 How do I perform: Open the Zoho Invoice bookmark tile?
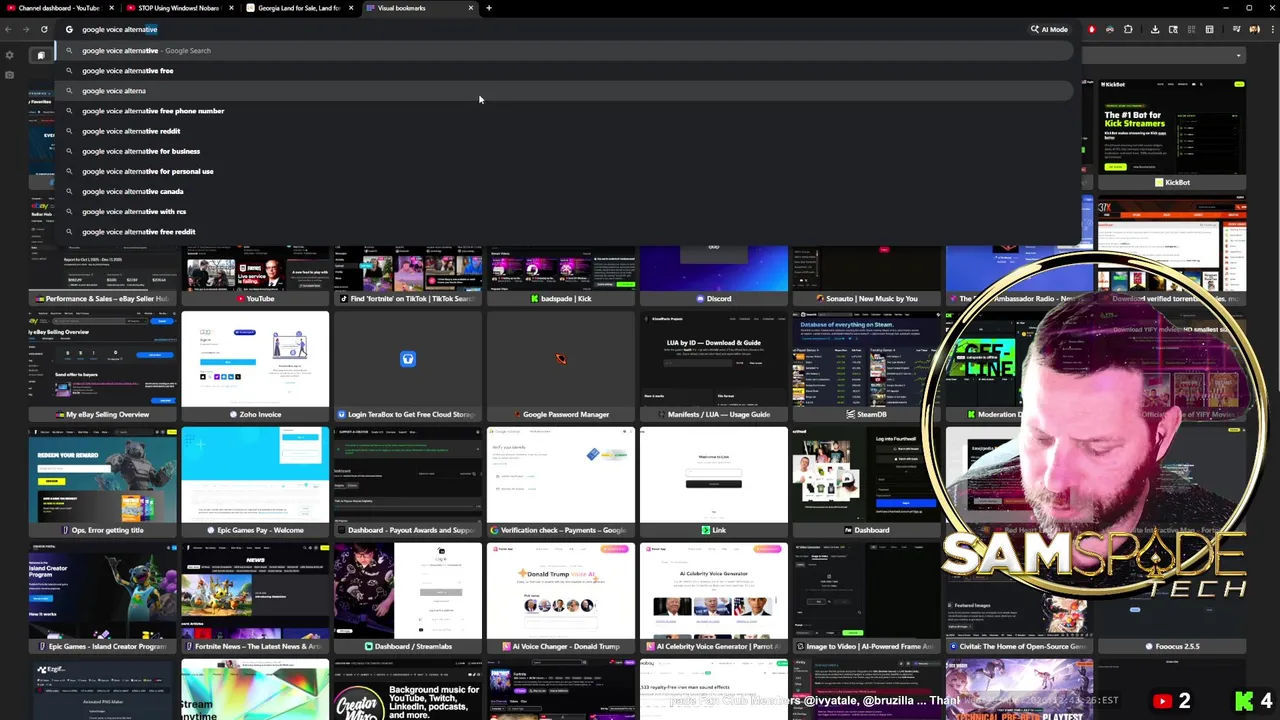[255, 366]
